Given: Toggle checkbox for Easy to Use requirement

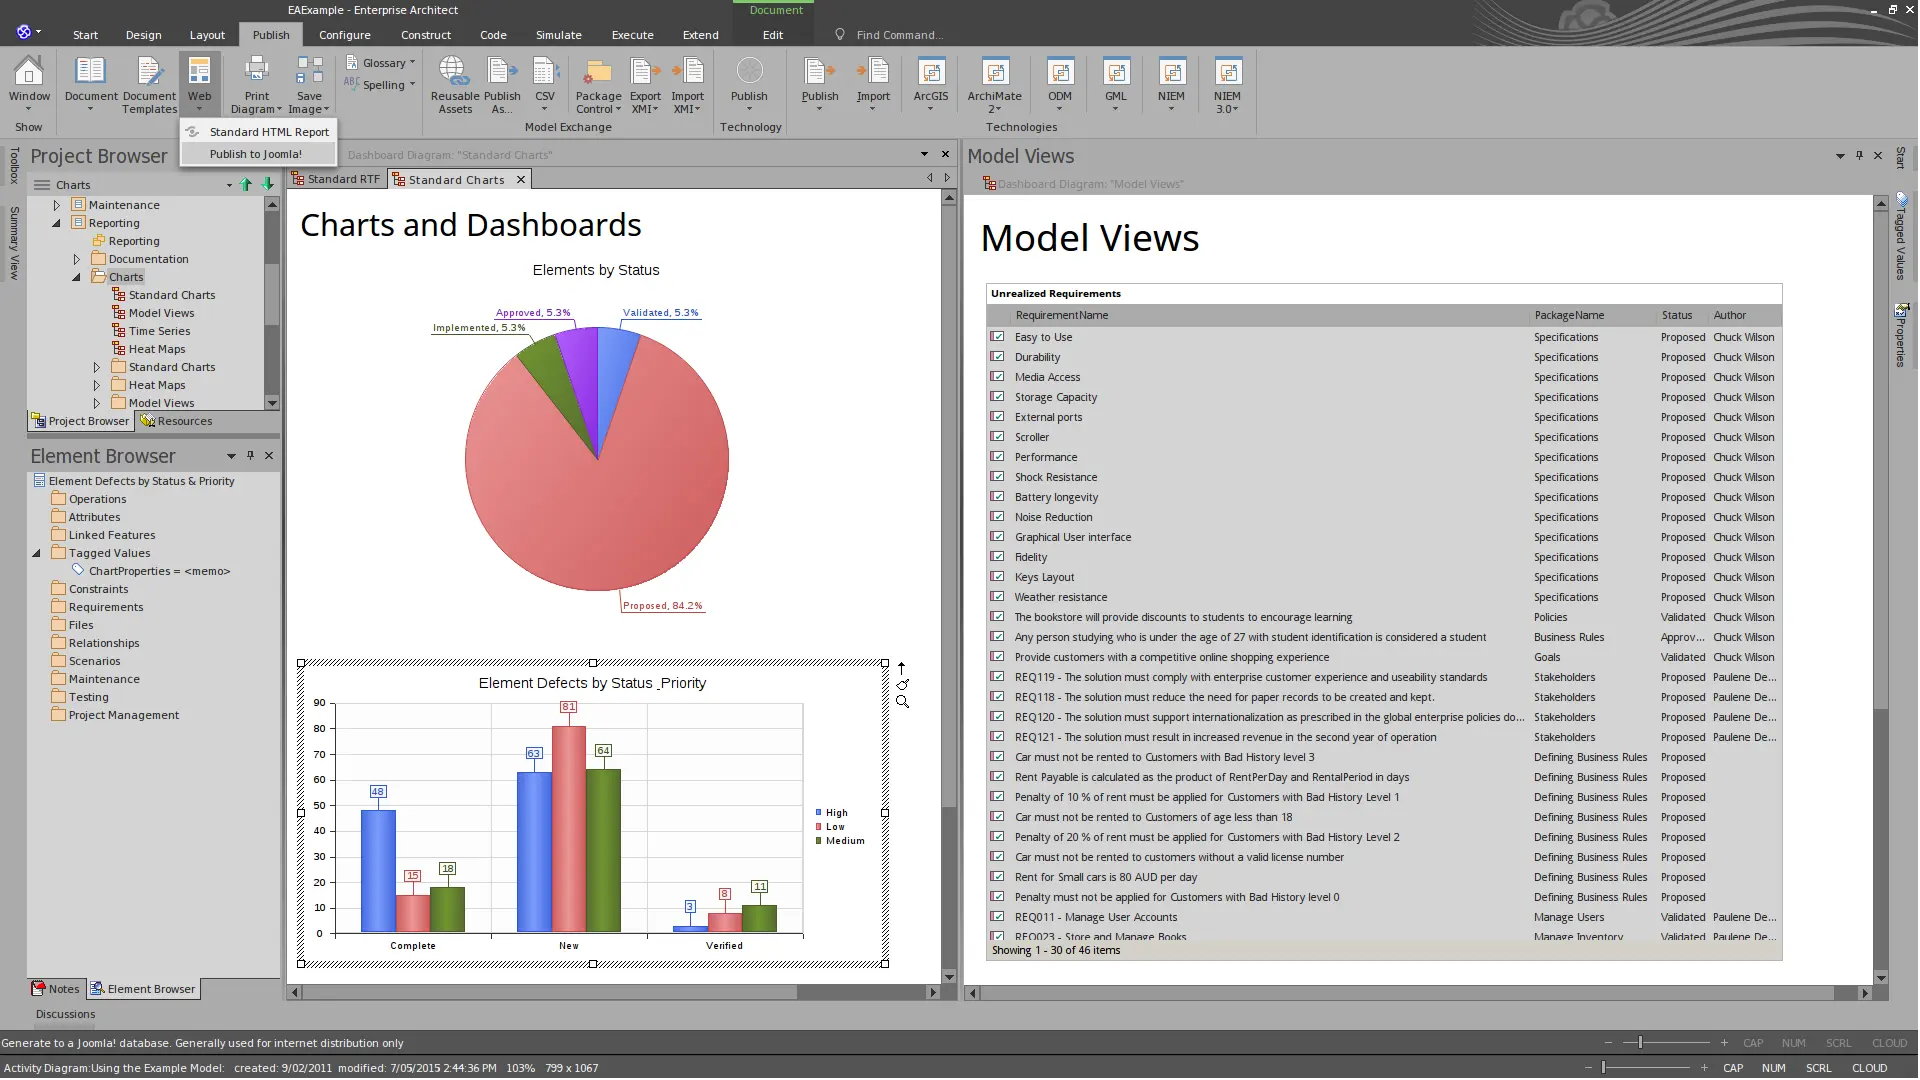Looking at the screenshot, I should click(997, 337).
